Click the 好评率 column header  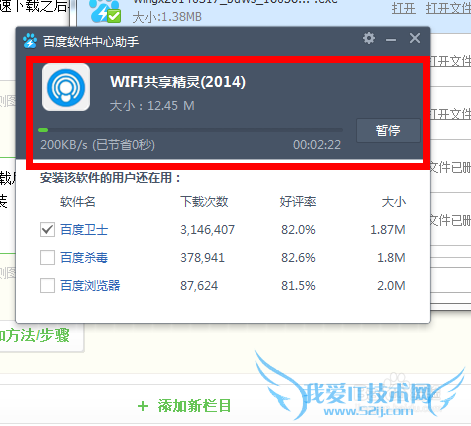tap(298, 202)
